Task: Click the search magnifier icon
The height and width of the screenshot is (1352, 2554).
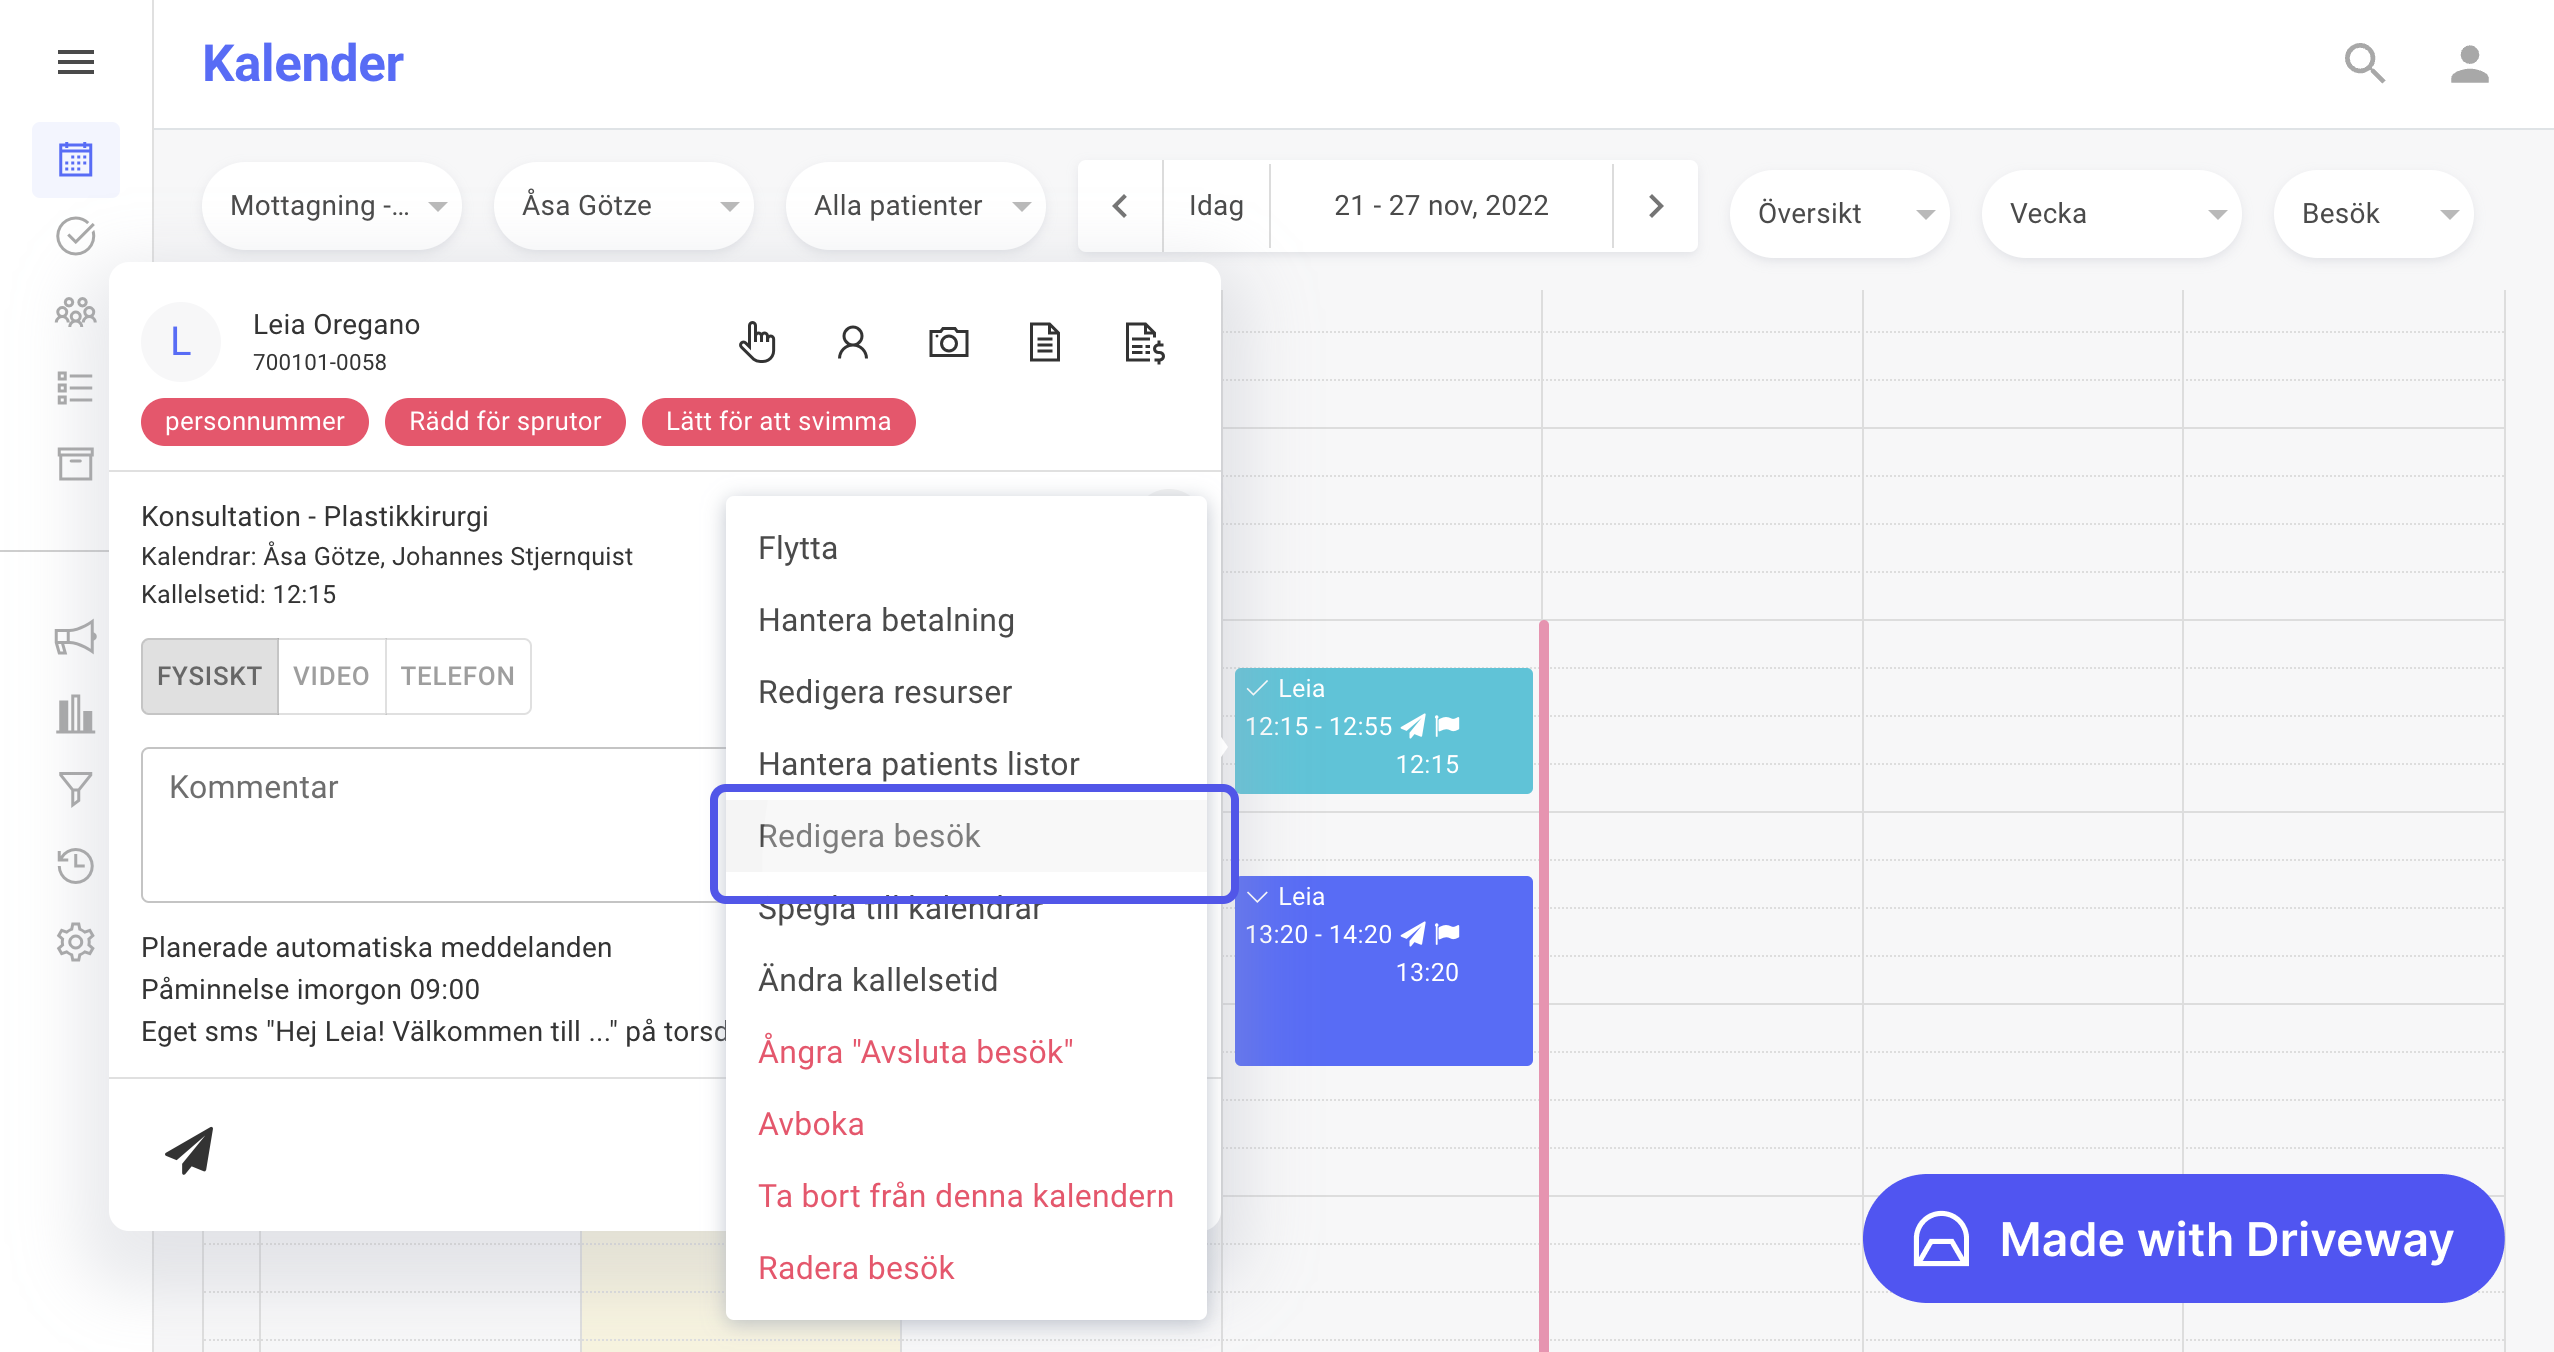Action: pyautogui.click(x=2365, y=64)
